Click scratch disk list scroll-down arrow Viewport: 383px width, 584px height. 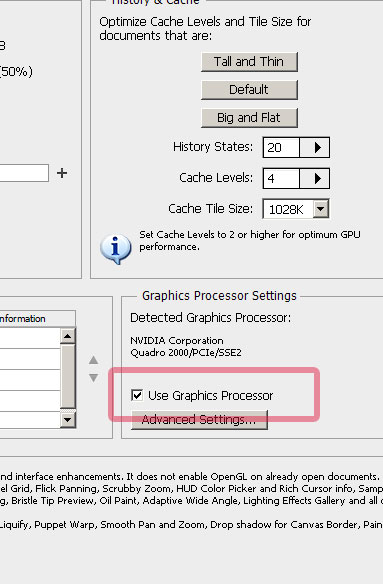pyautogui.click(x=67, y=420)
